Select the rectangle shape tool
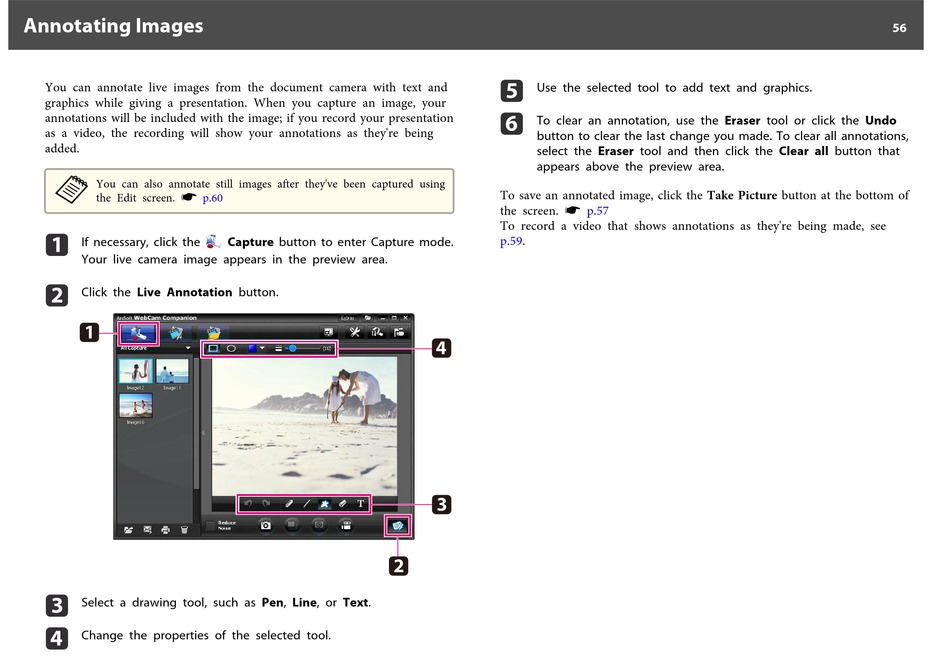 tap(213, 348)
